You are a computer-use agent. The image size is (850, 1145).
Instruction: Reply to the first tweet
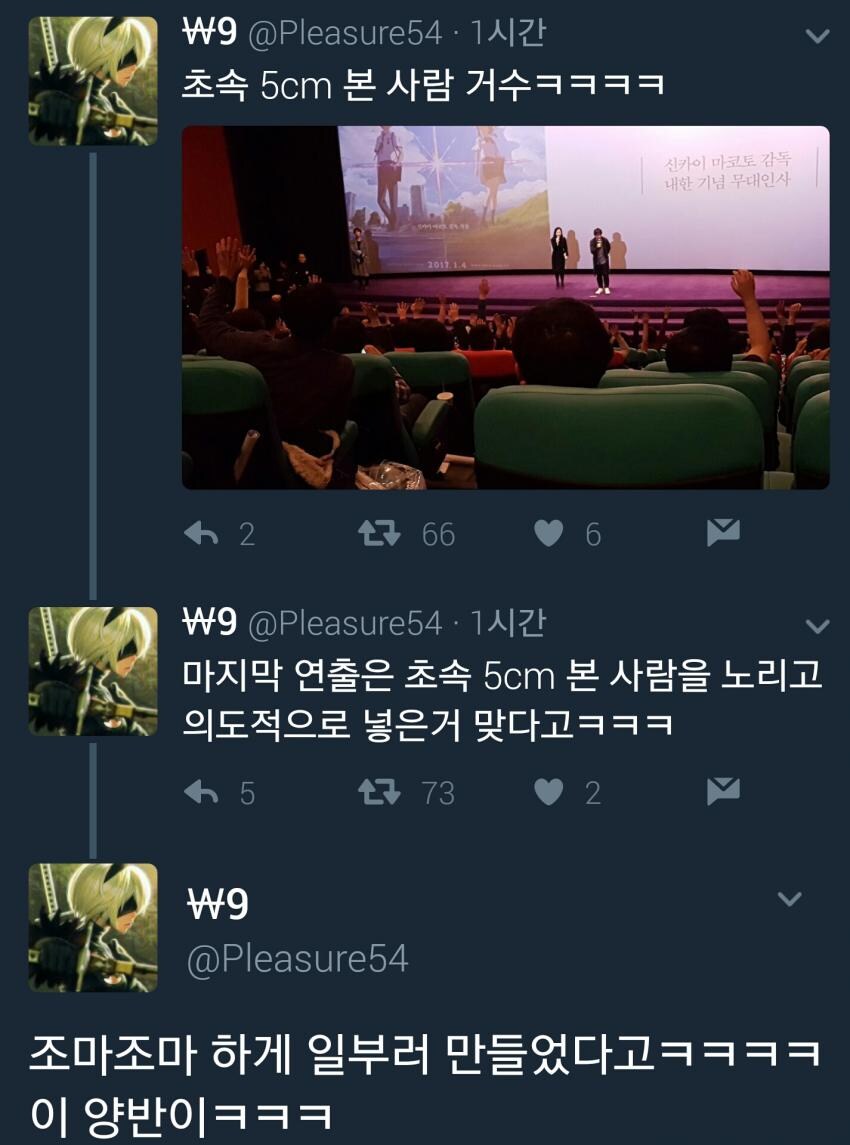[202, 534]
